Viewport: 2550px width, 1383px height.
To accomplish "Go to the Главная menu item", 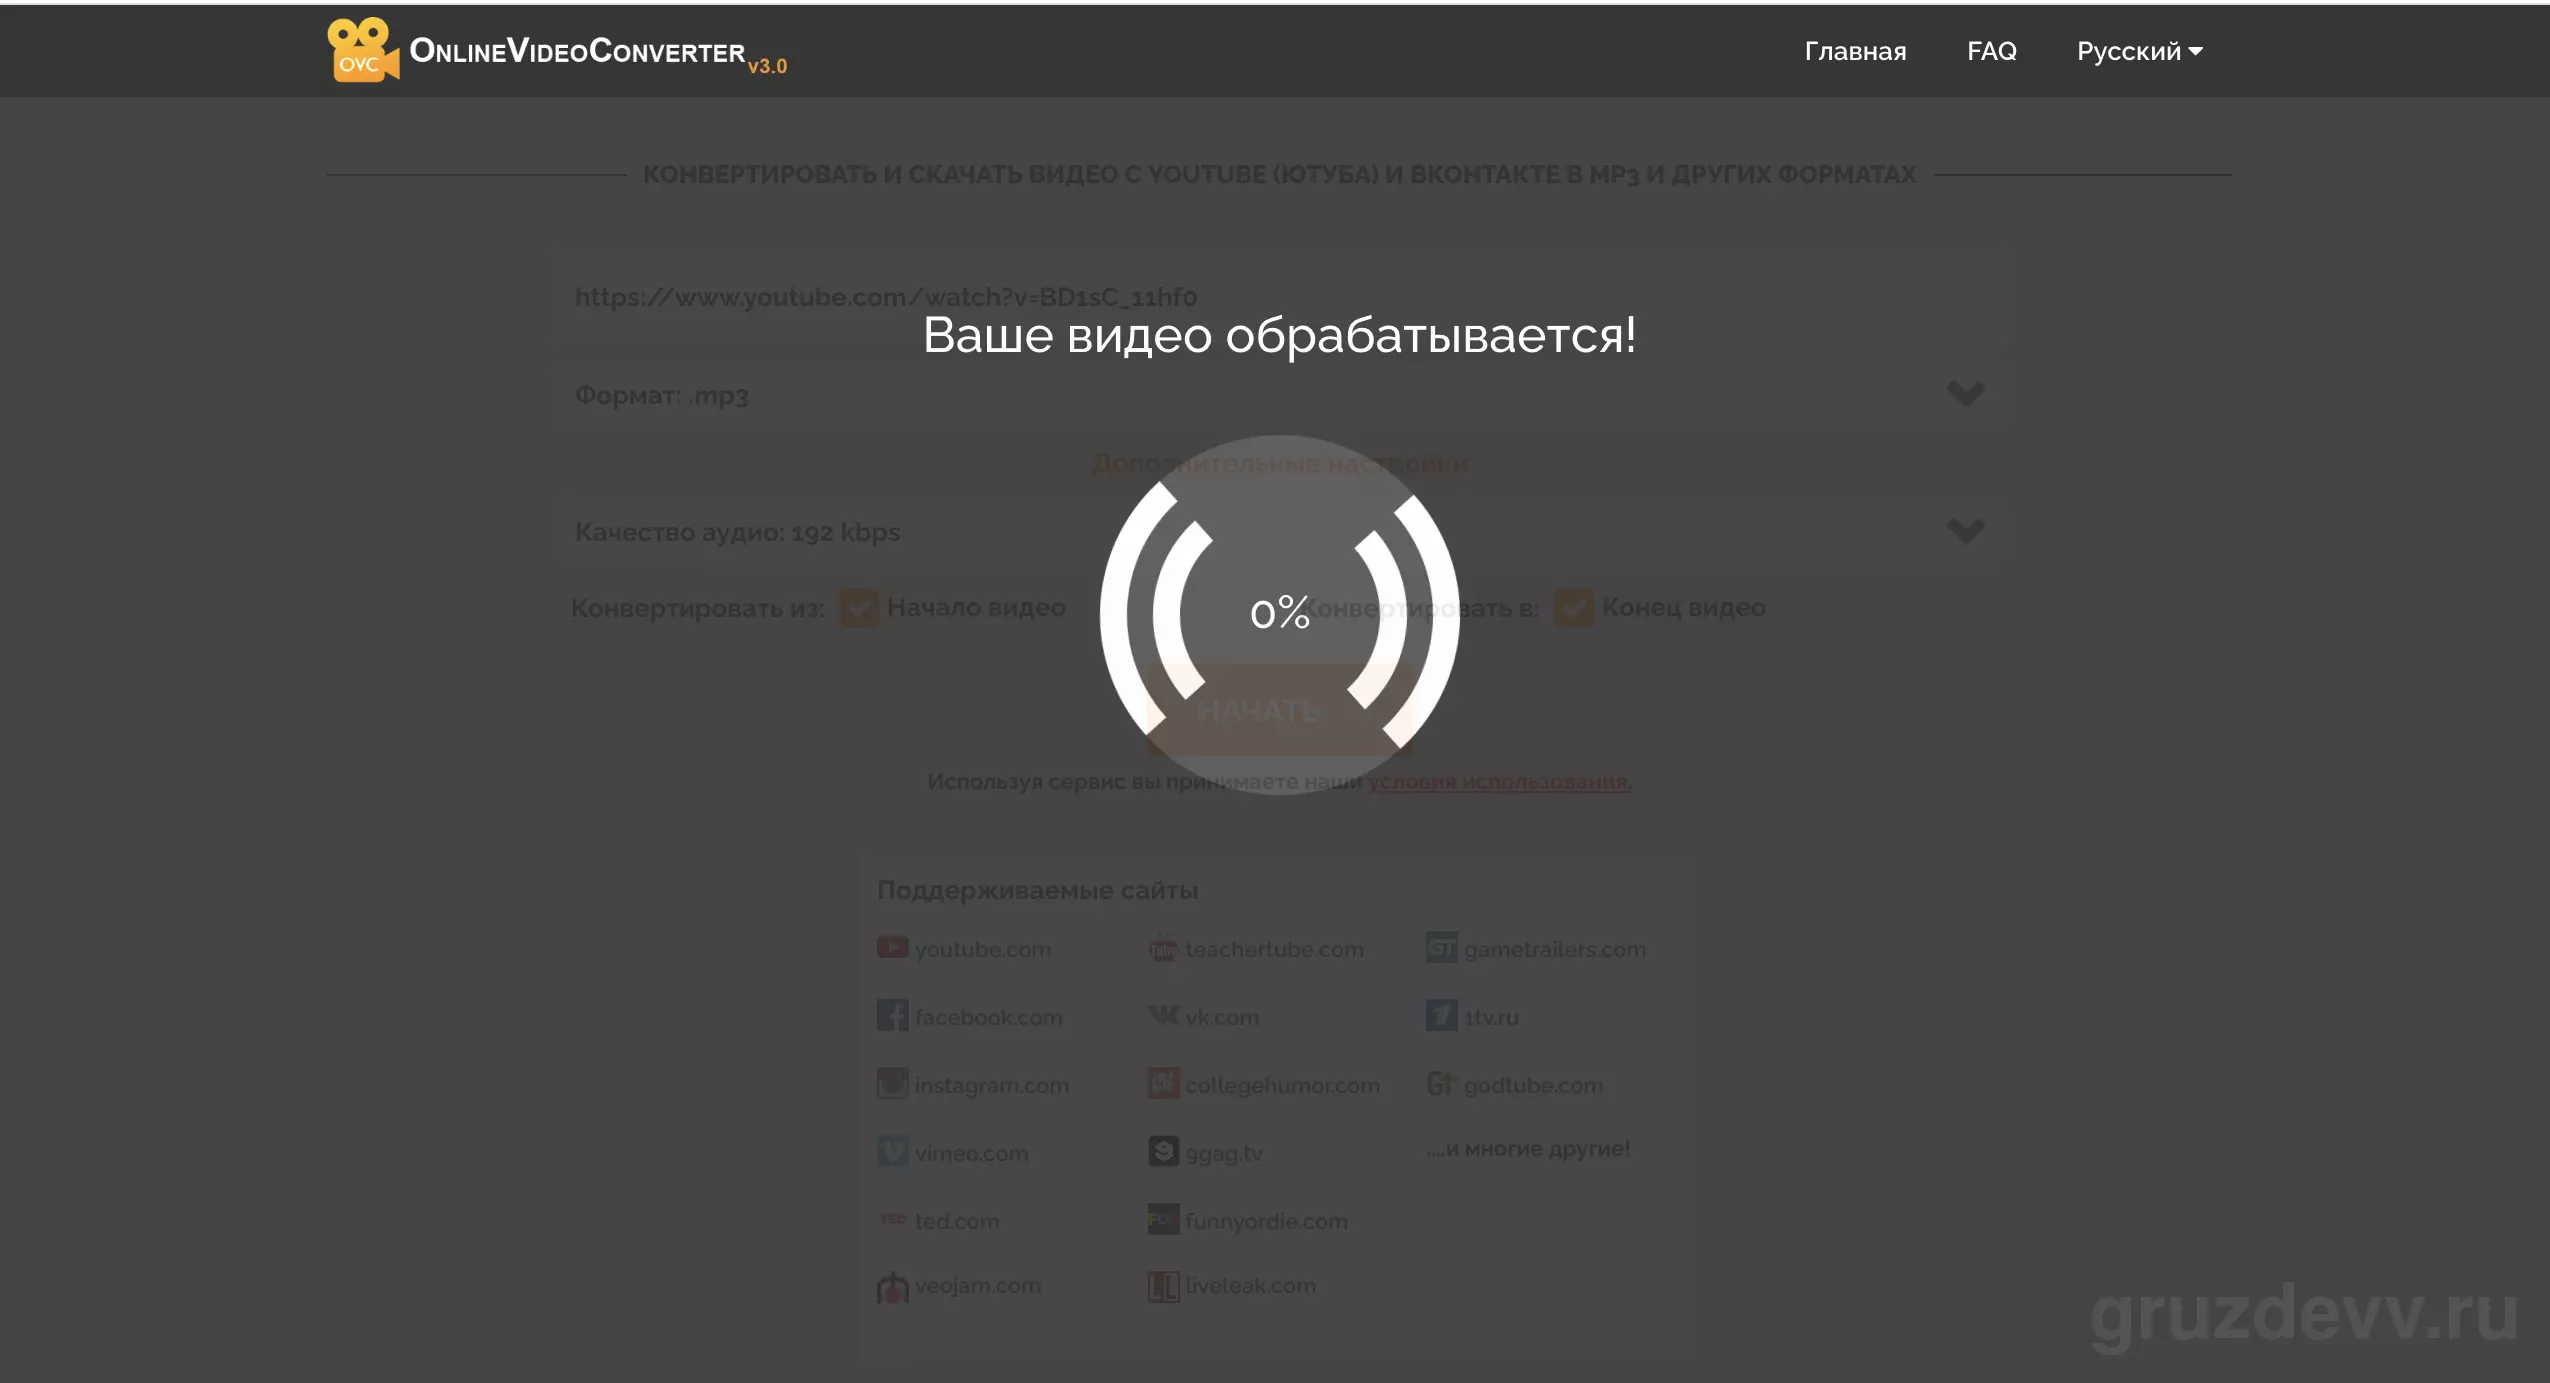I will tap(1855, 51).
